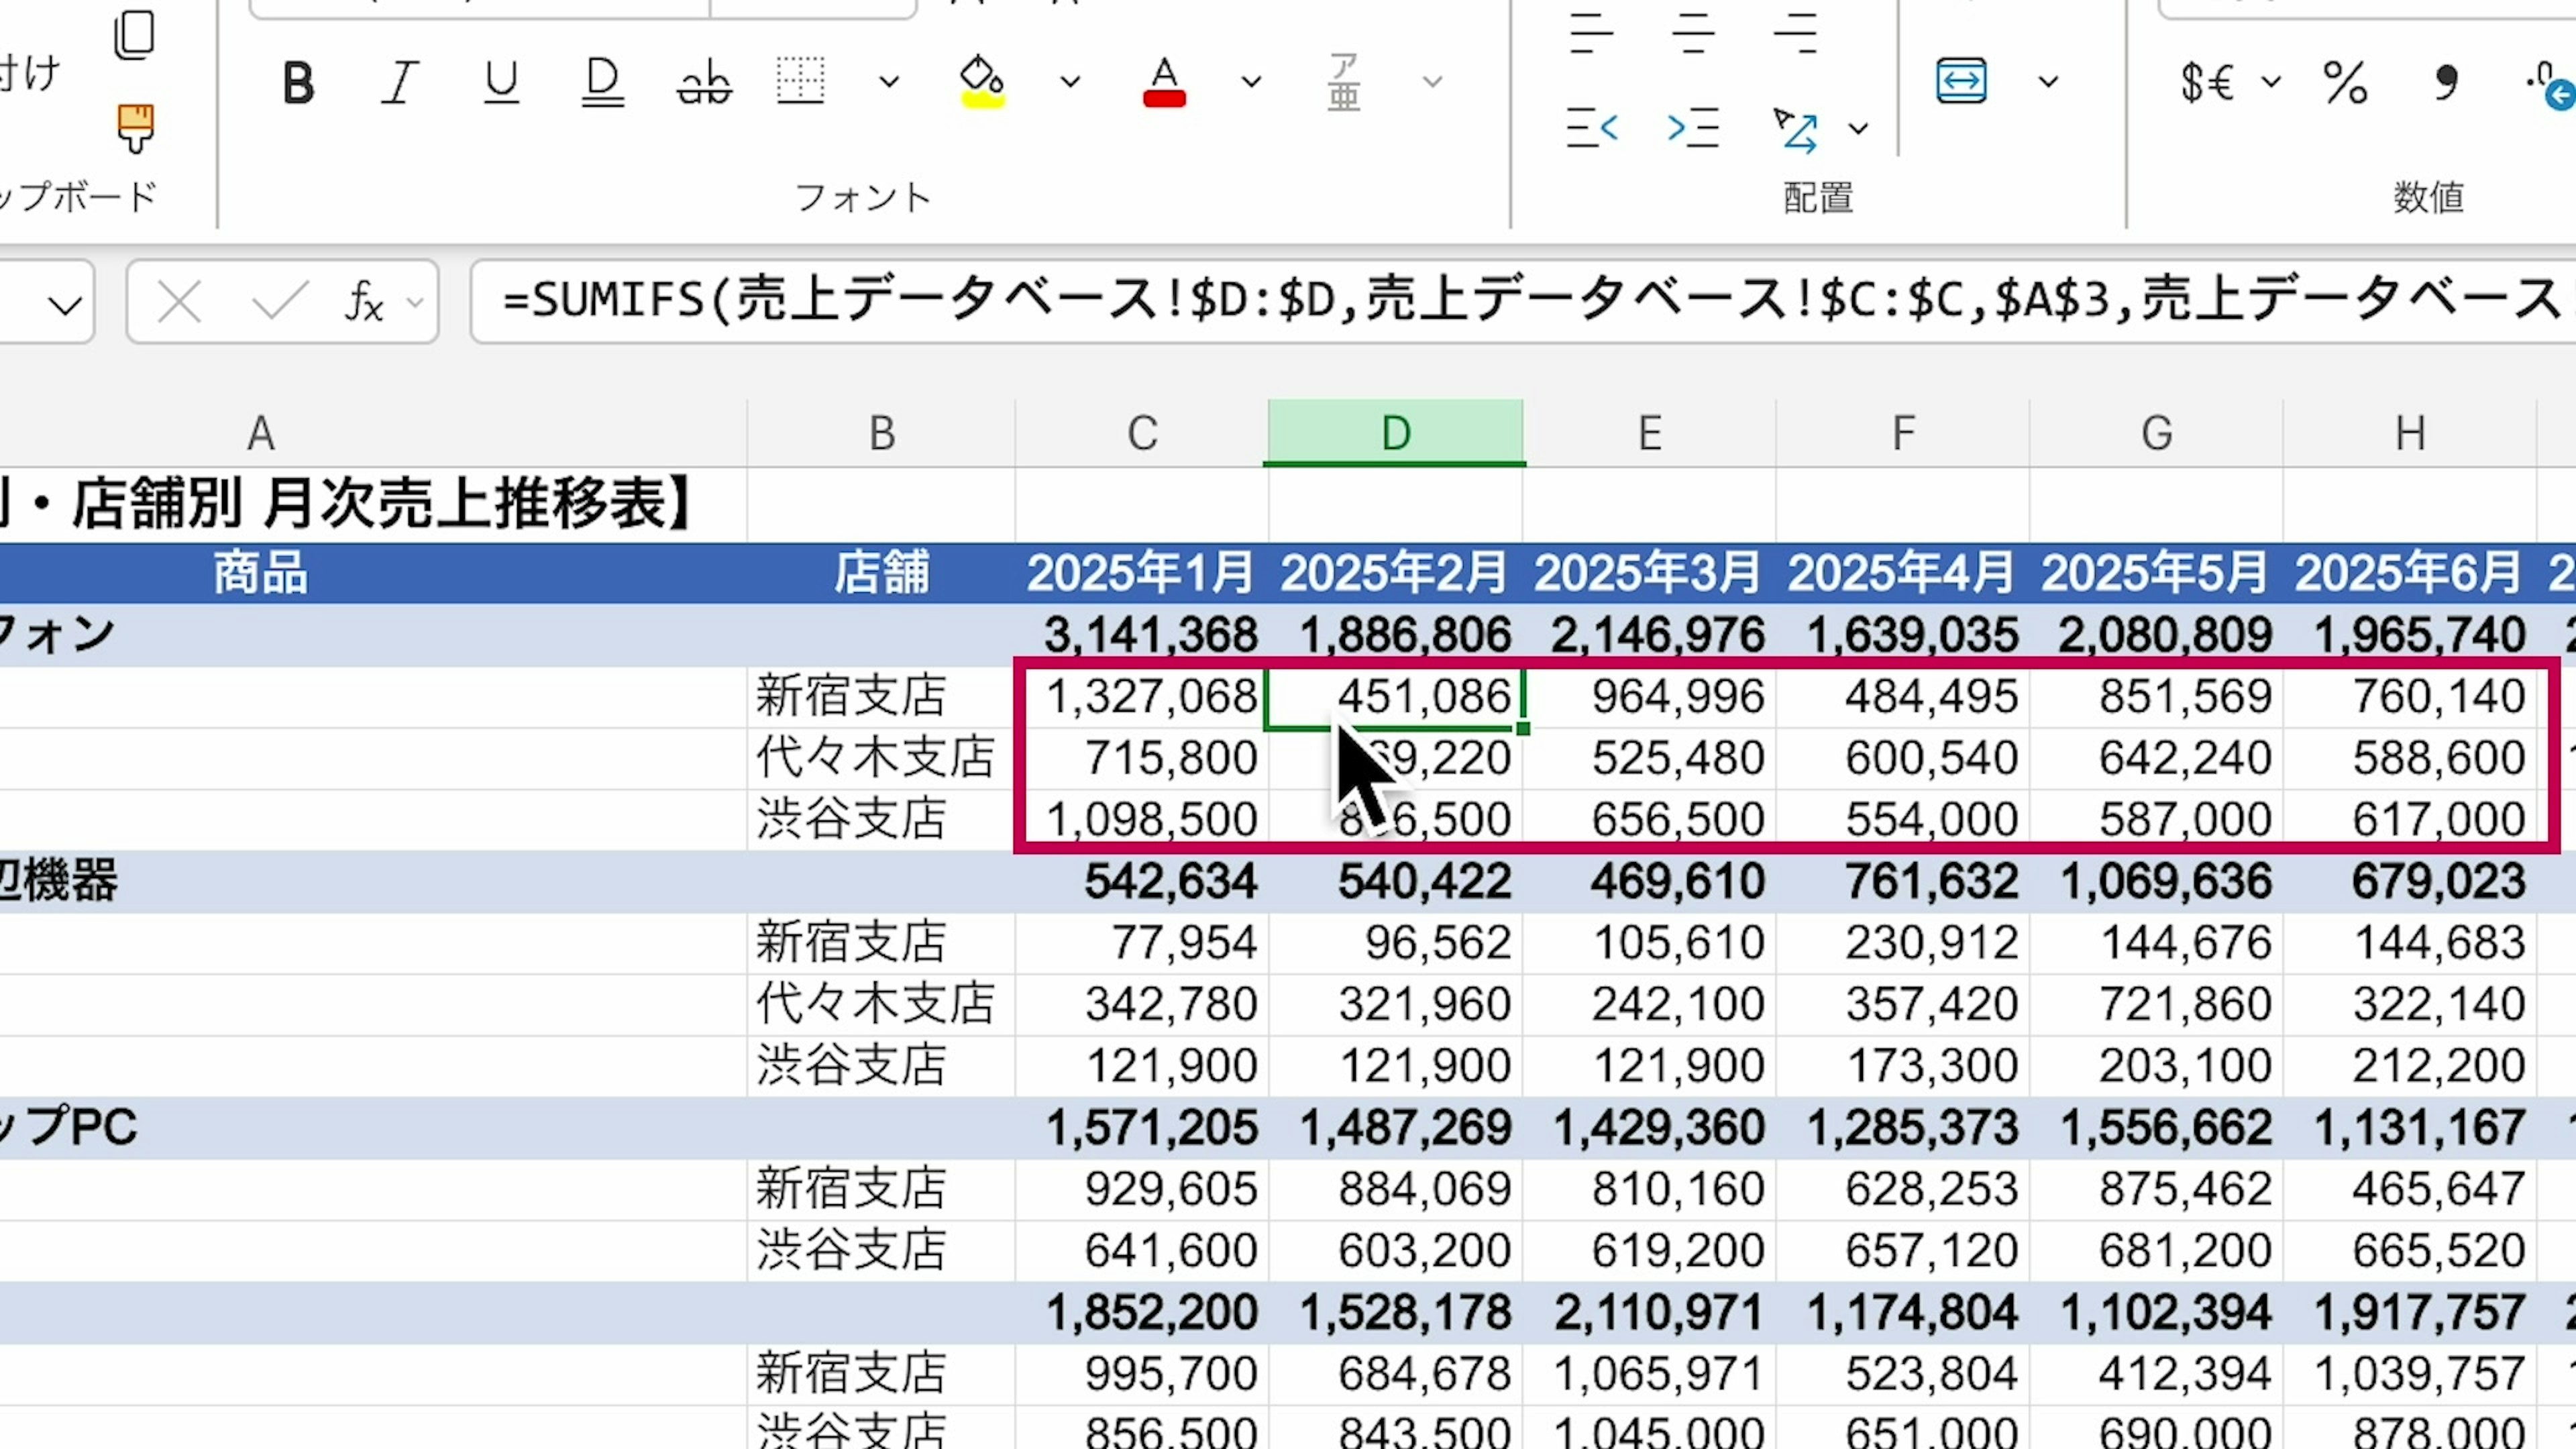Click the copy icon in clipboard
The height and width of the screenshot is (1449, 2576).
(135, 36)
